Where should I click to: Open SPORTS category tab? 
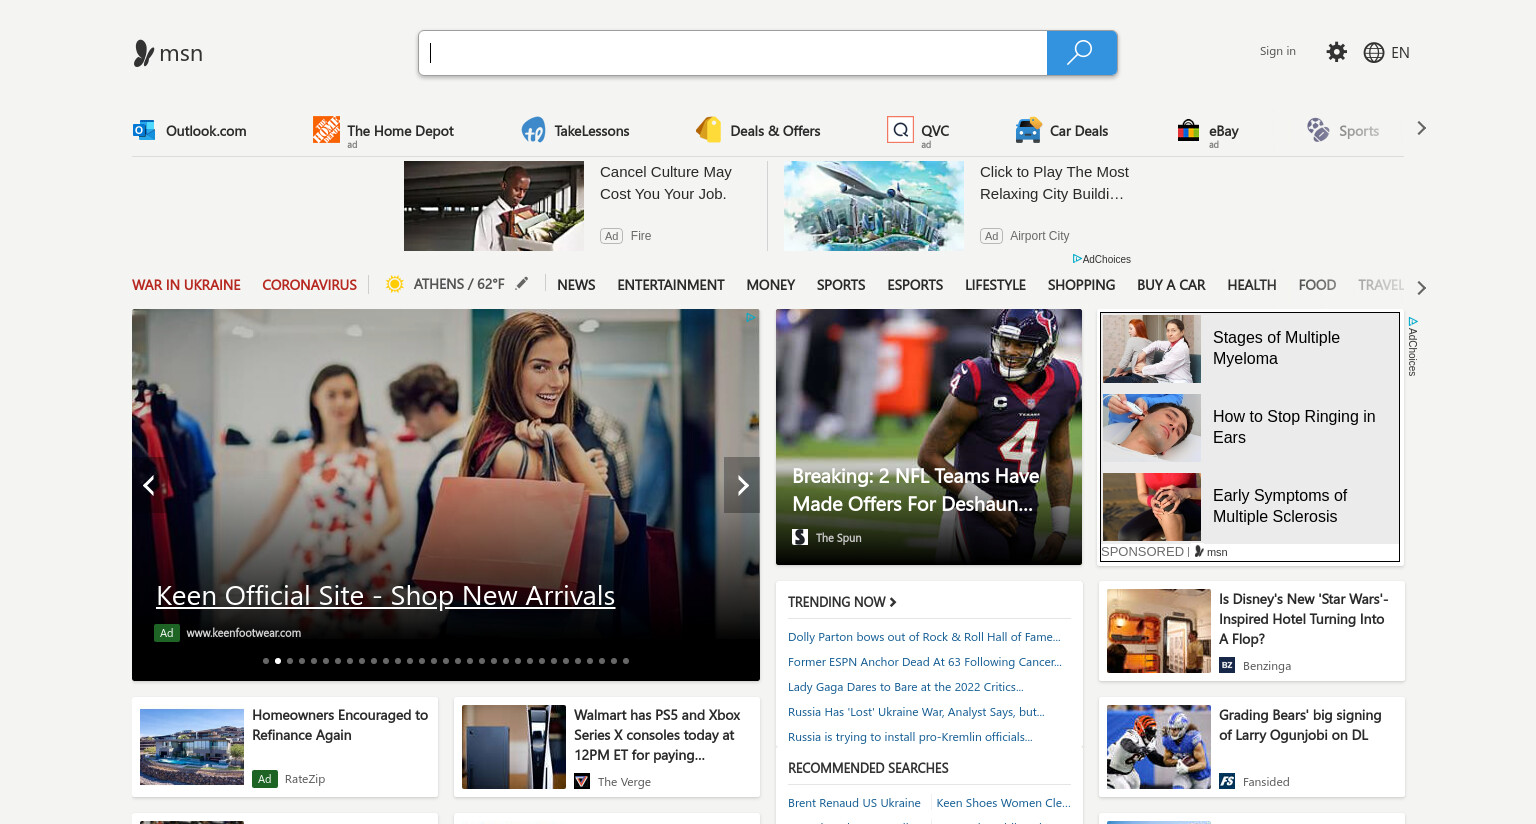click(841, 285)
